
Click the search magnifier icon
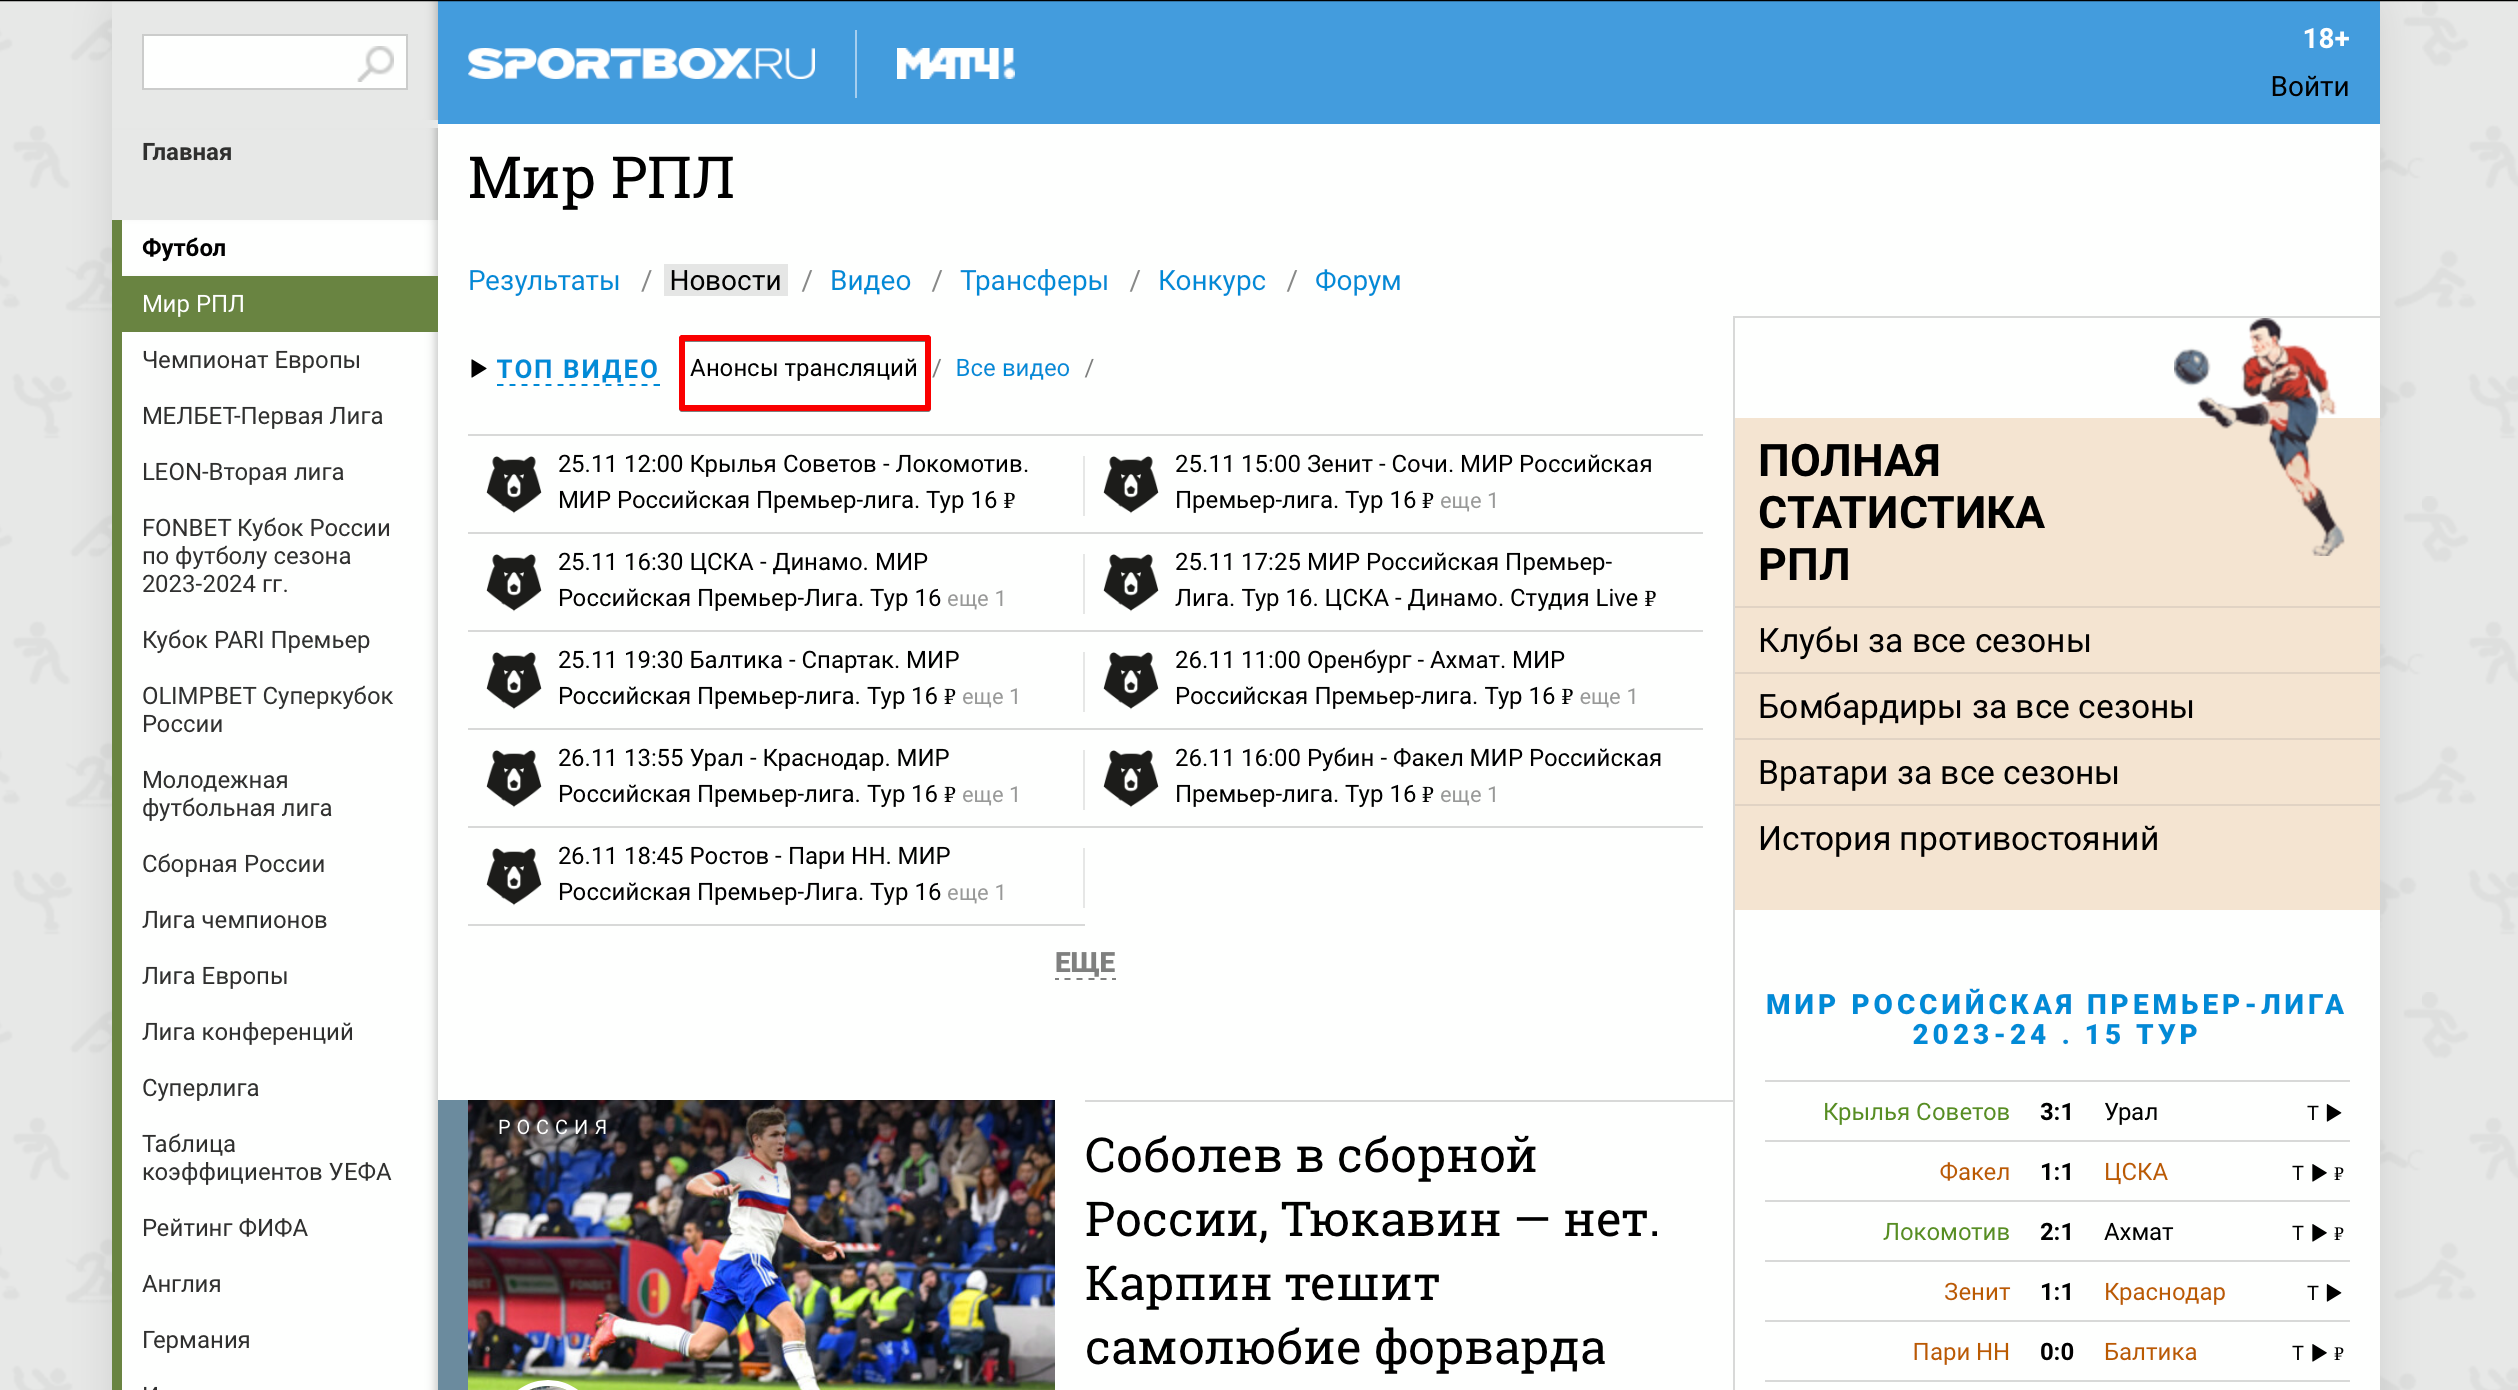(376, 63)
